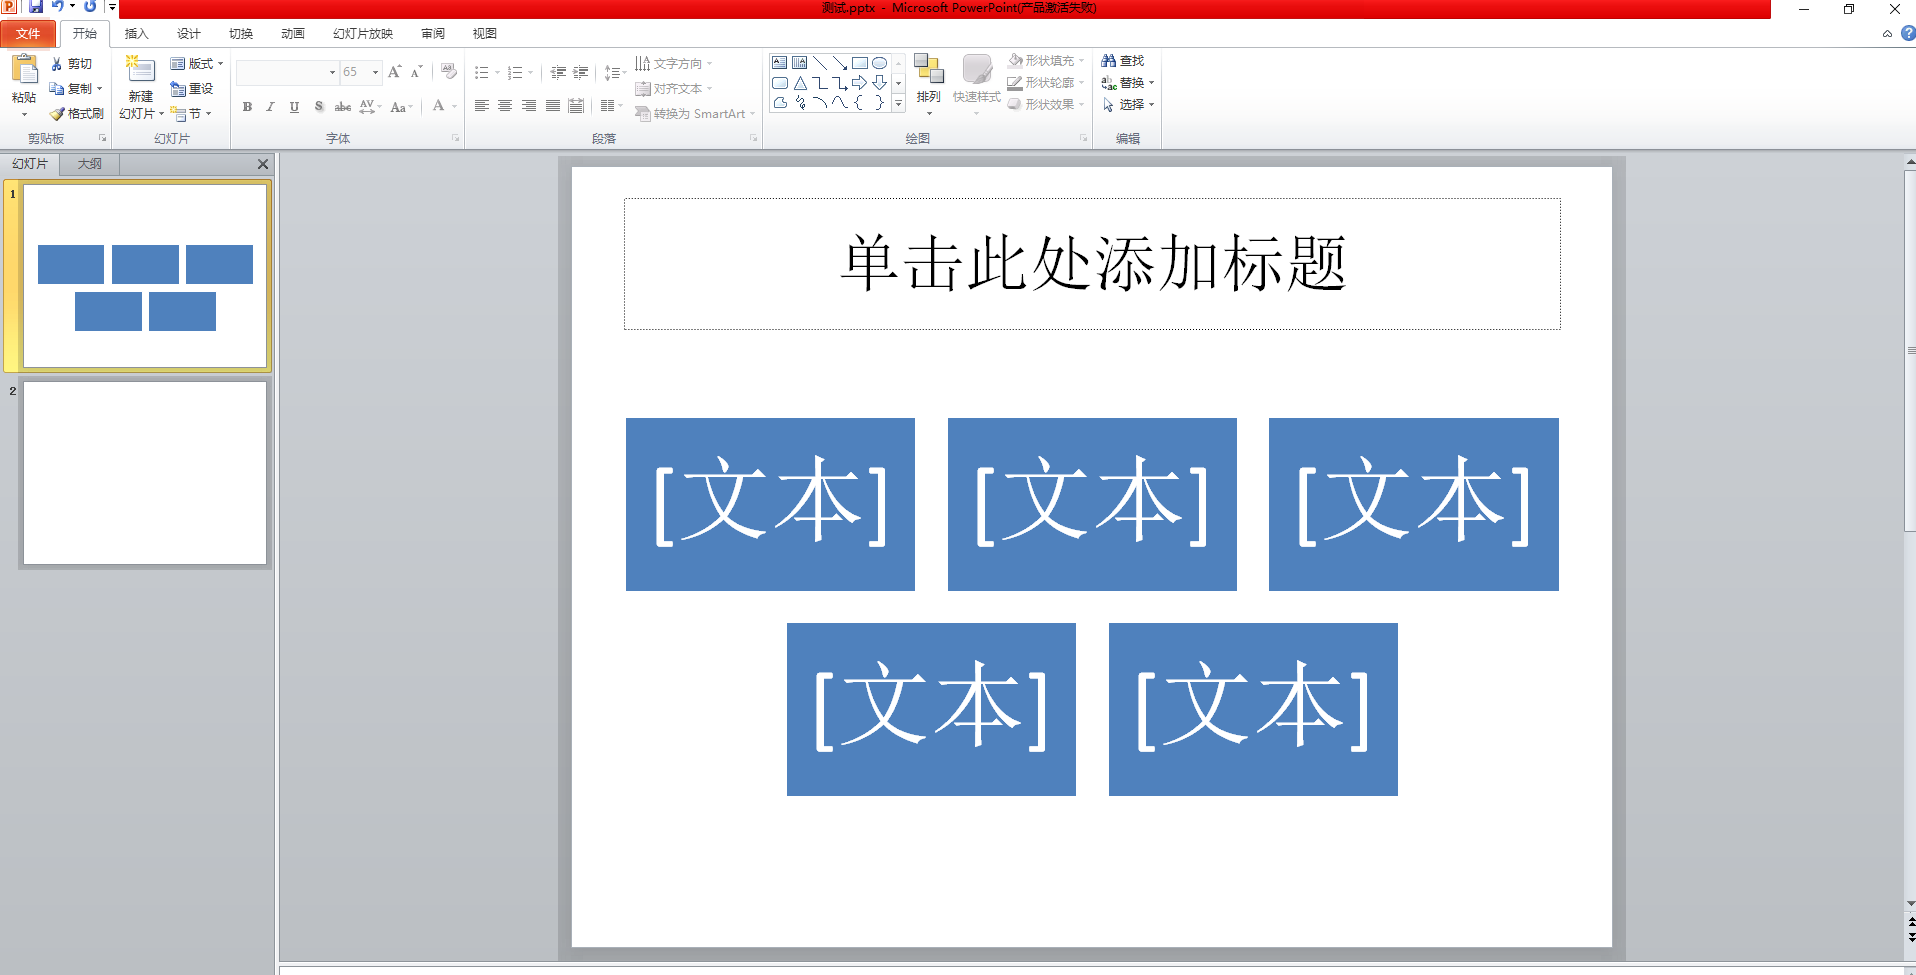Open Shape Fill (形状填充) color menu
The width and height of the screenshot is (1916, 975).
click(x=1047, y=61)
